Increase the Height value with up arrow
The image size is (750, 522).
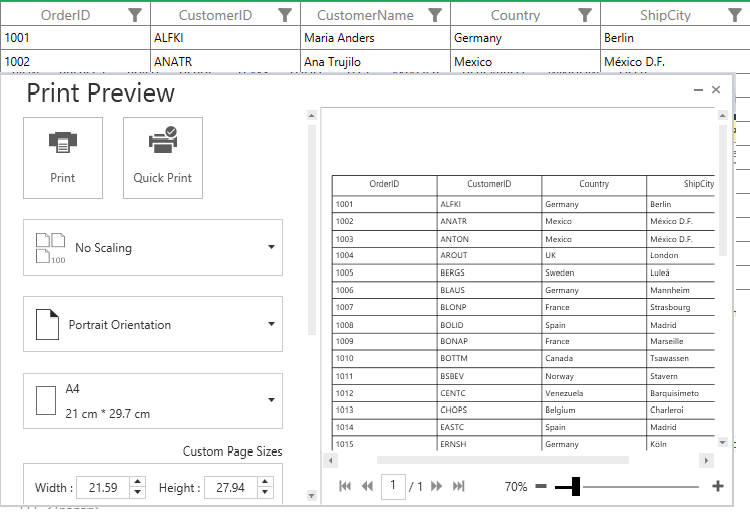click(265, 482)
